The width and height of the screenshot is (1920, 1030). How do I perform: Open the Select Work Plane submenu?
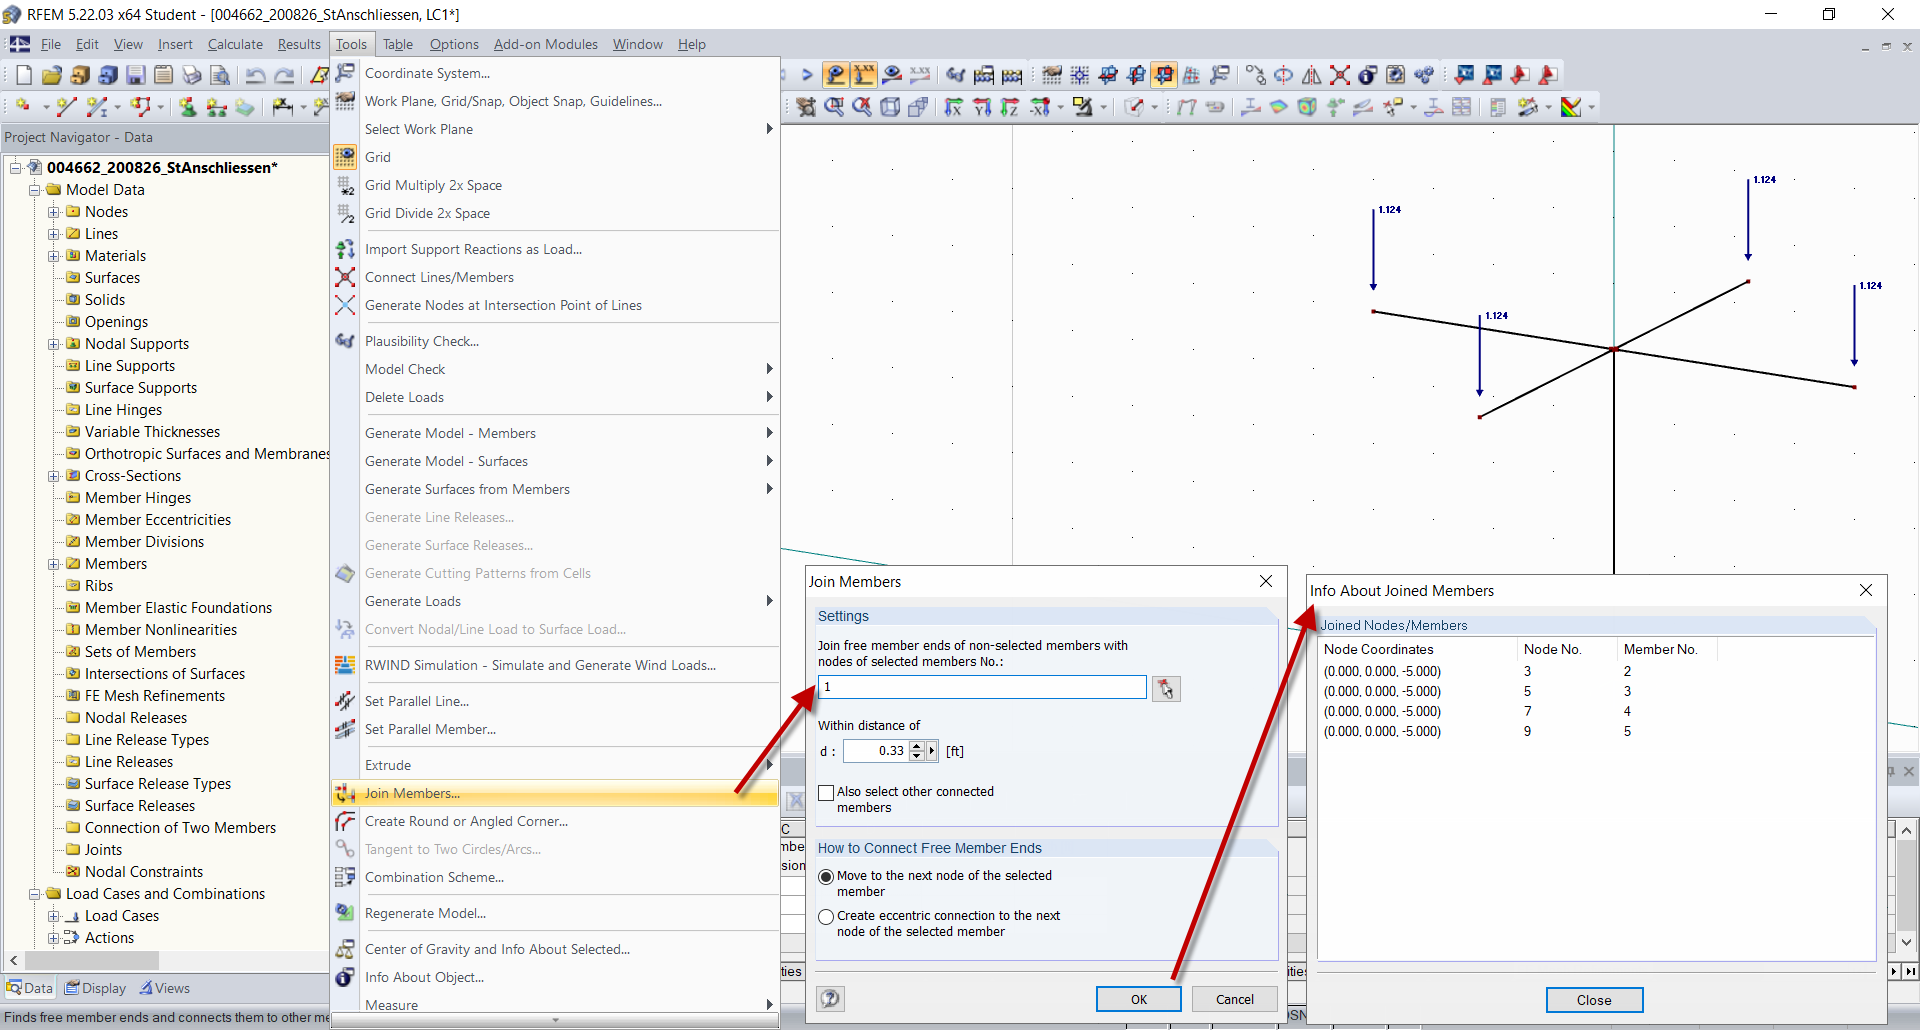point(555,129)
